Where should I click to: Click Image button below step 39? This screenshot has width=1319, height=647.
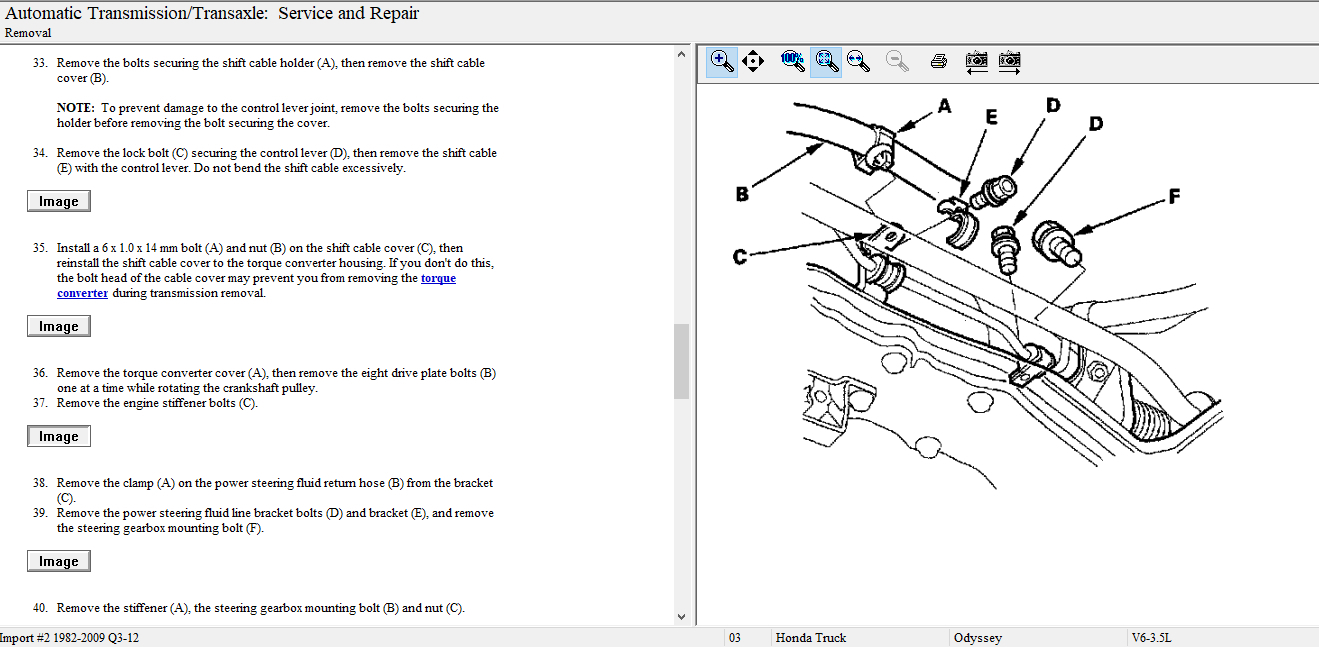[59, 561]
